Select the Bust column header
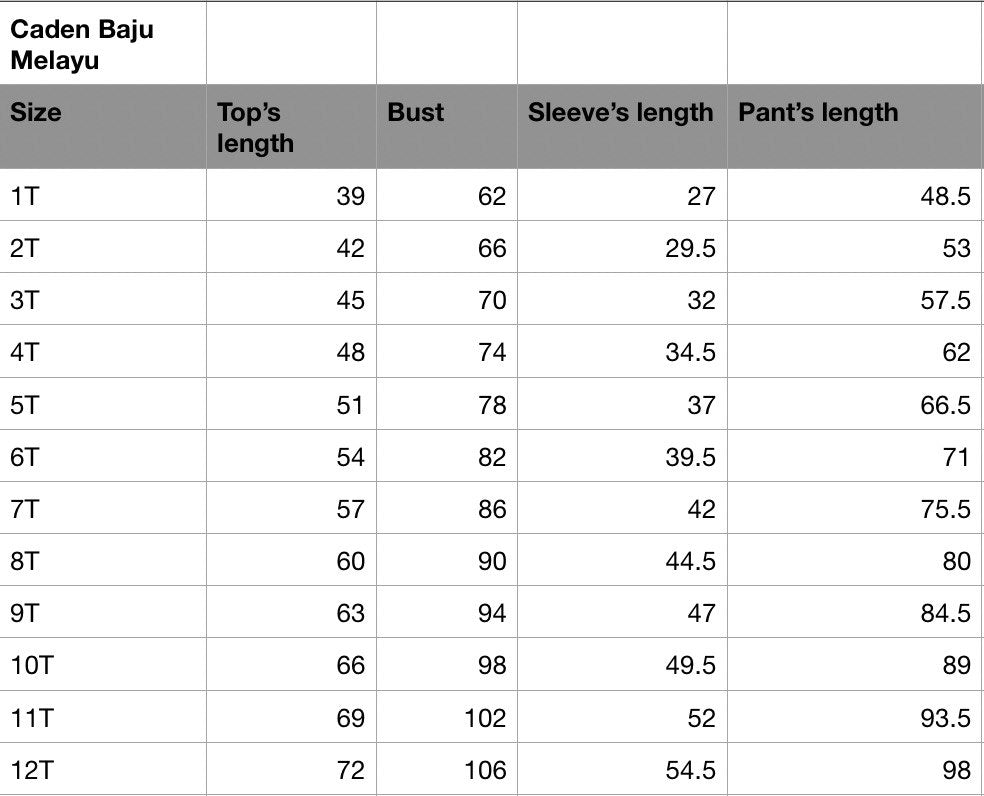The height and width of the screenshot is (796, 984). 415,113
